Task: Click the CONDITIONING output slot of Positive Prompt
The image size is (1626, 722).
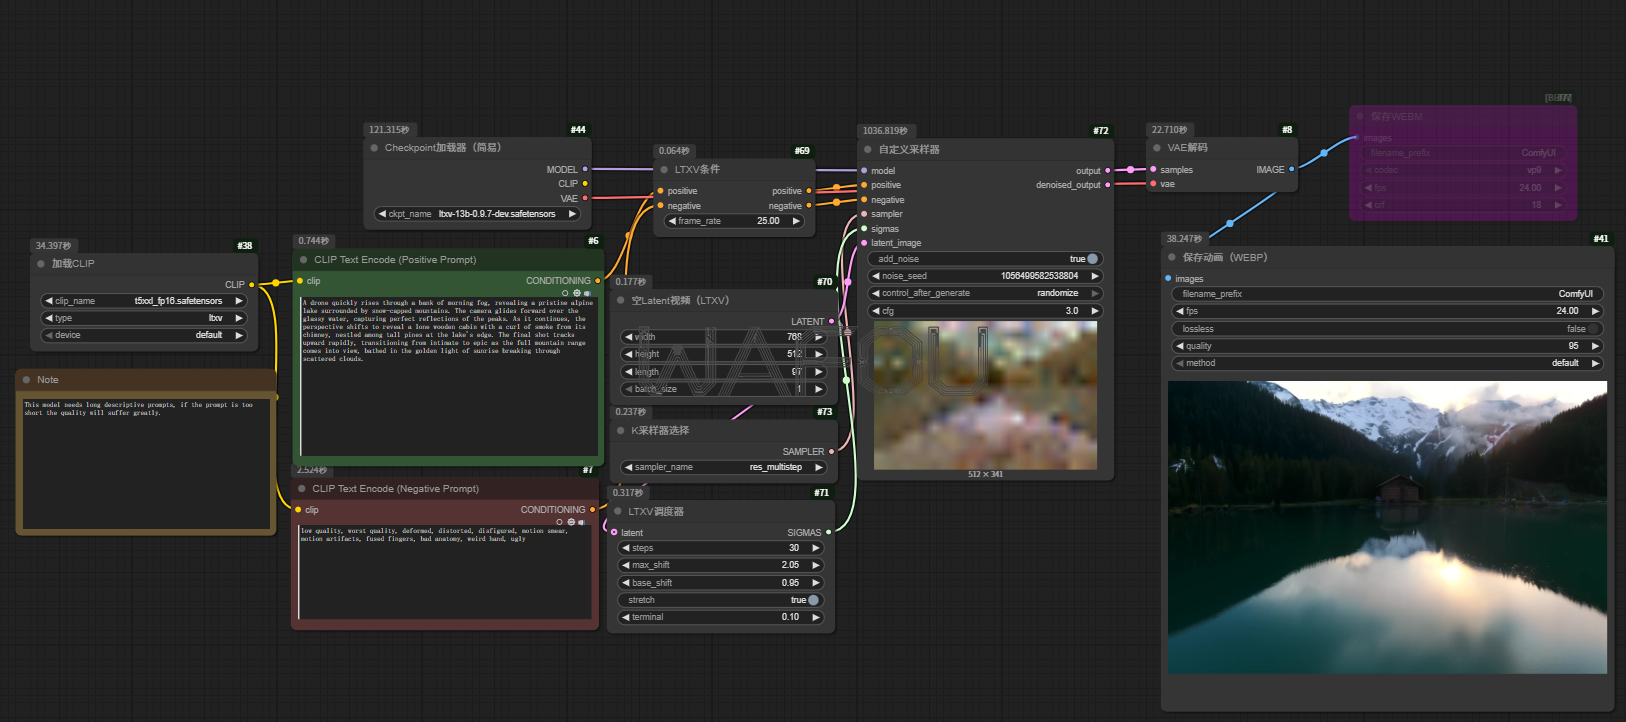Action: pyautogui.click(x=598, y=281)
